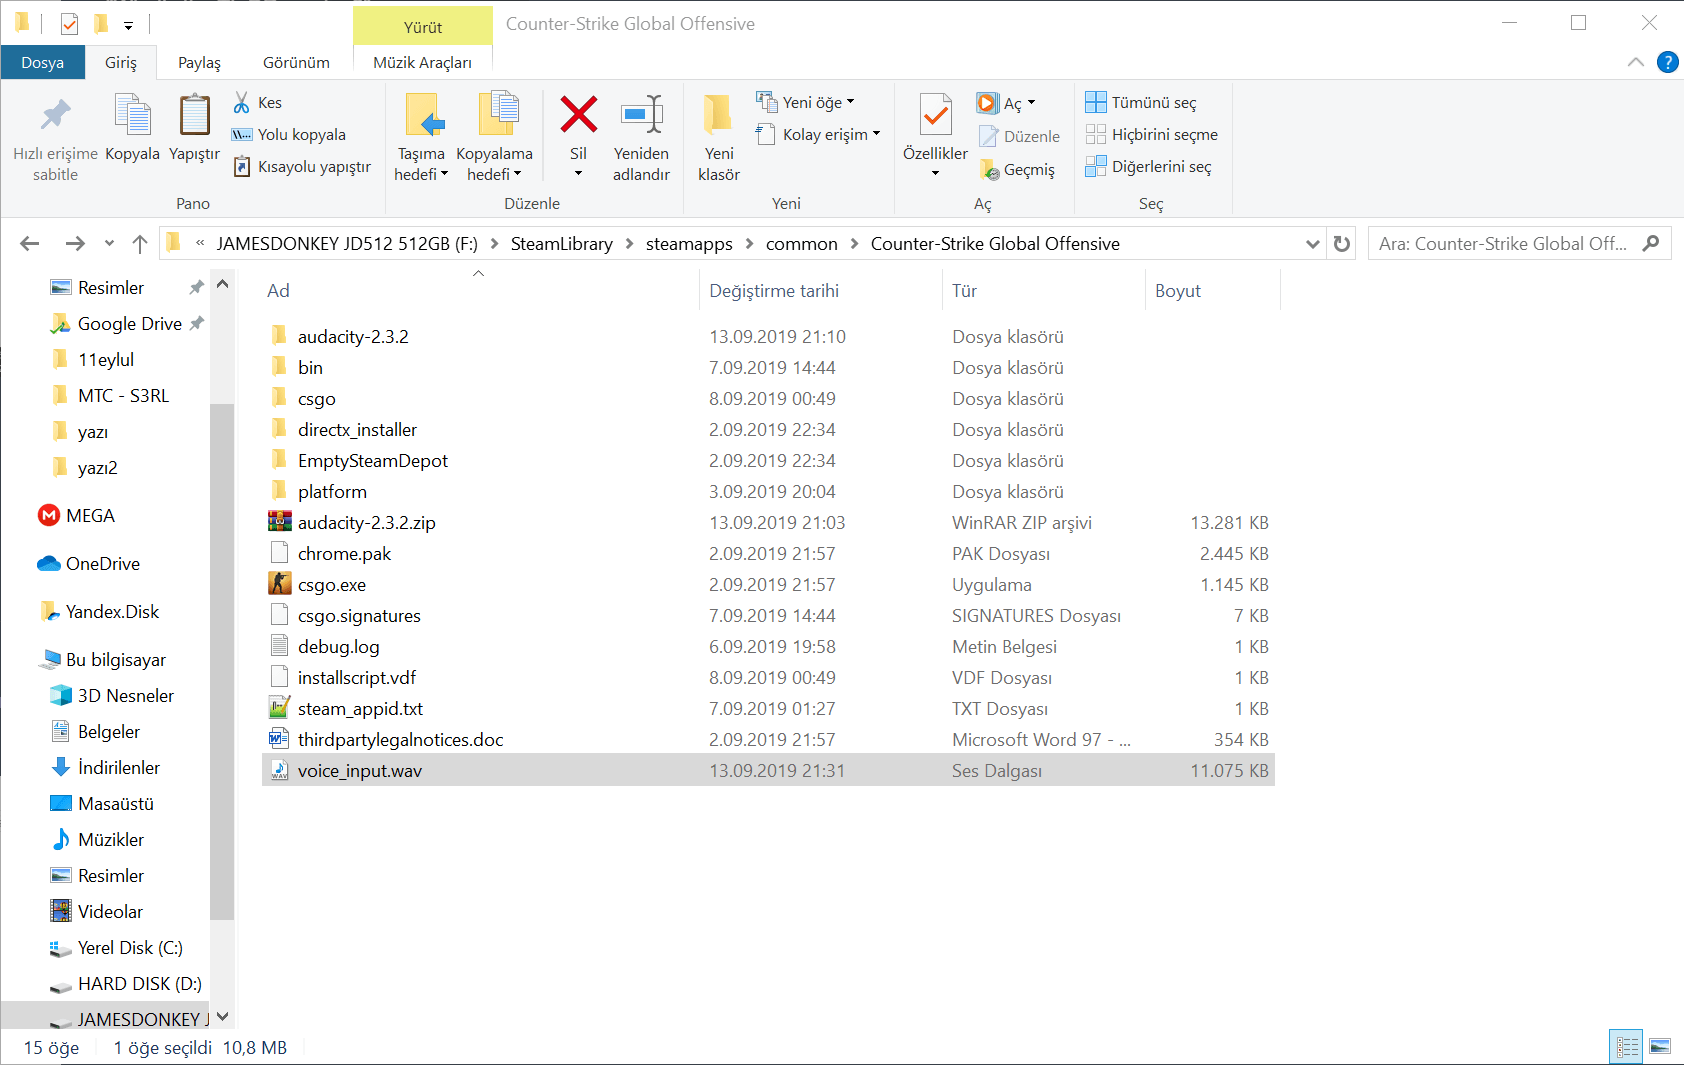This screenshot has width=1684, height=1065.
Task: Click the search box for Counter-Strike folder
Action: point(1503,244)
